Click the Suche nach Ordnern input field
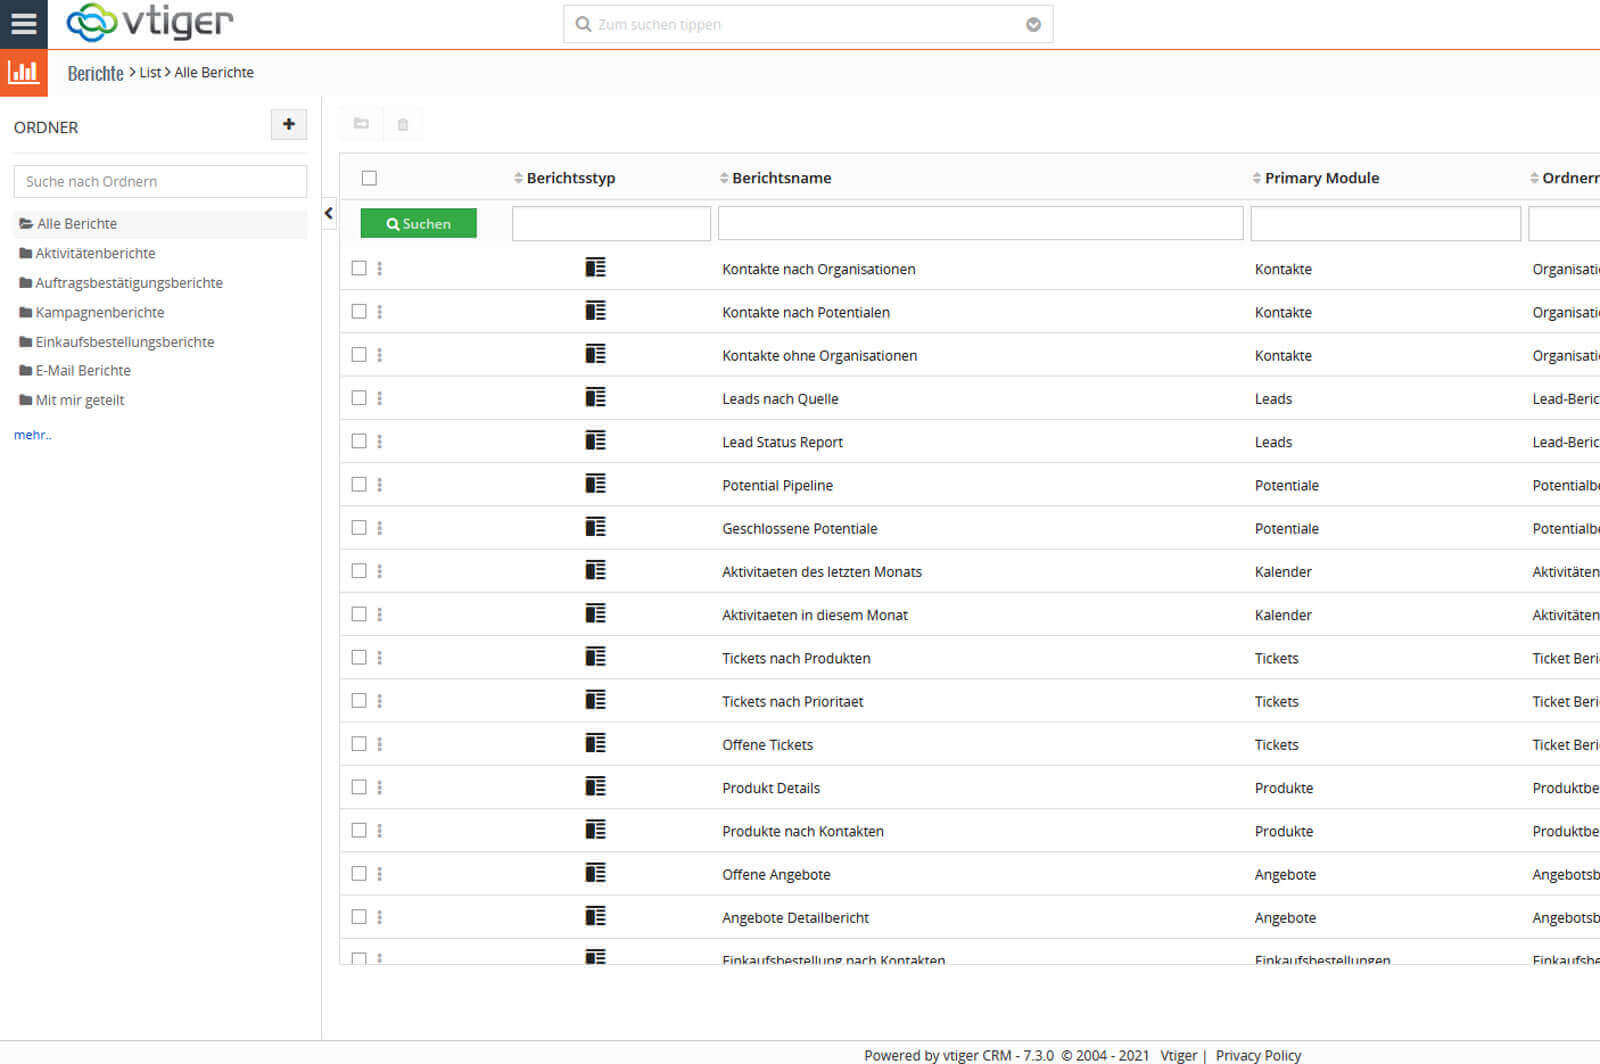The width and height of the screenshot is (1600, 1064). tap(160, 182)
